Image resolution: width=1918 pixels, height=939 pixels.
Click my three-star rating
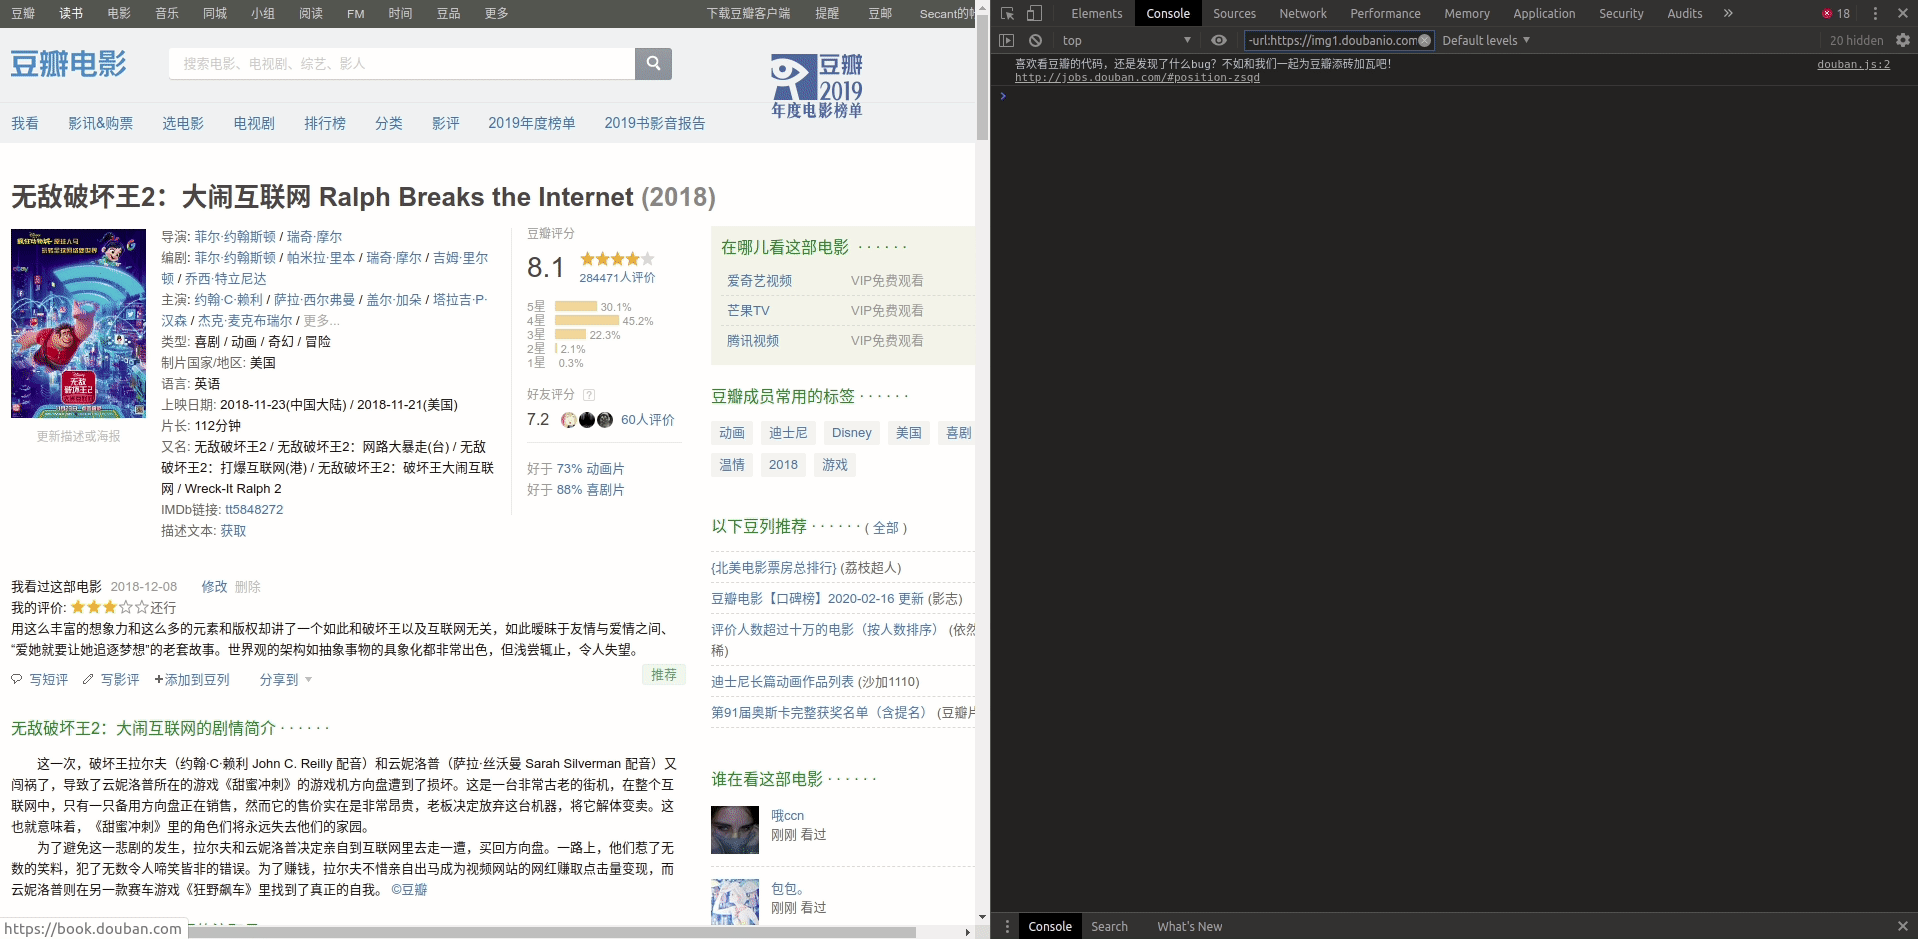[110, 607]
